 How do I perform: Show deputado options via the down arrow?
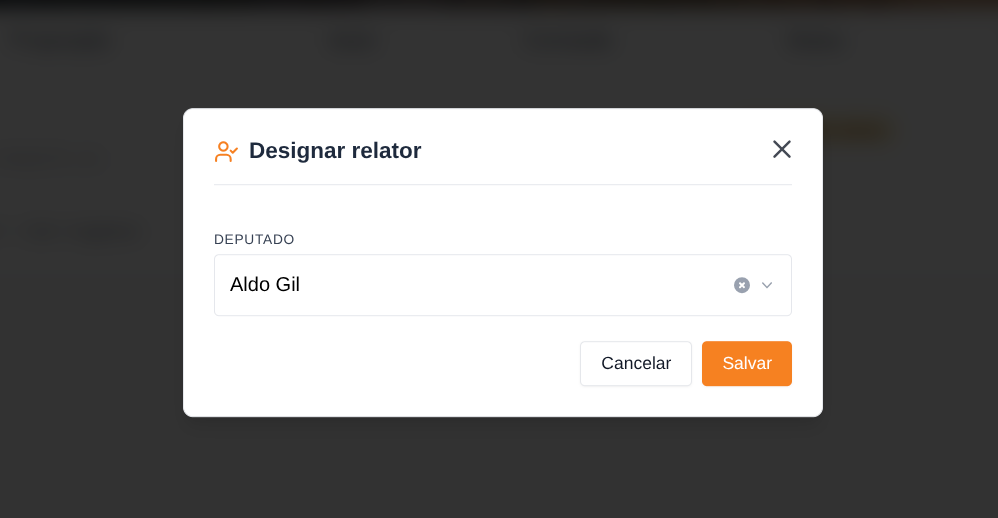[767, 285]
